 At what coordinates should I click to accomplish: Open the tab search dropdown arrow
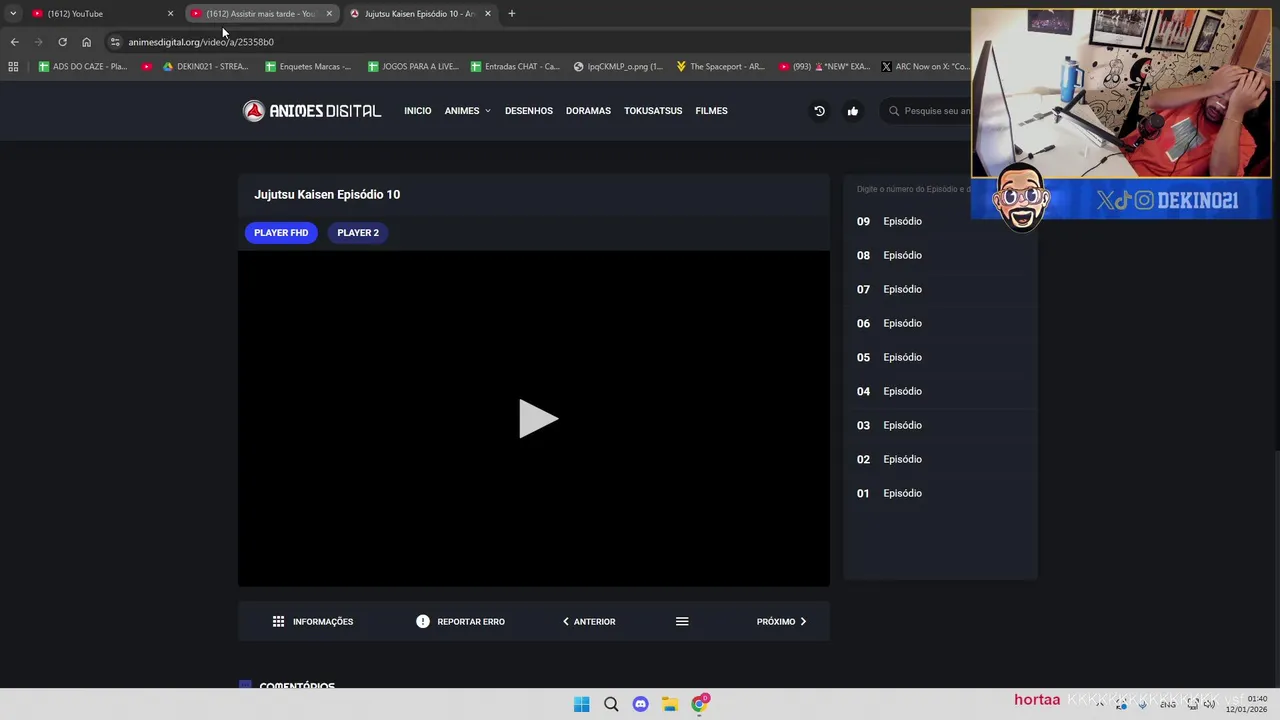[13, 14]
